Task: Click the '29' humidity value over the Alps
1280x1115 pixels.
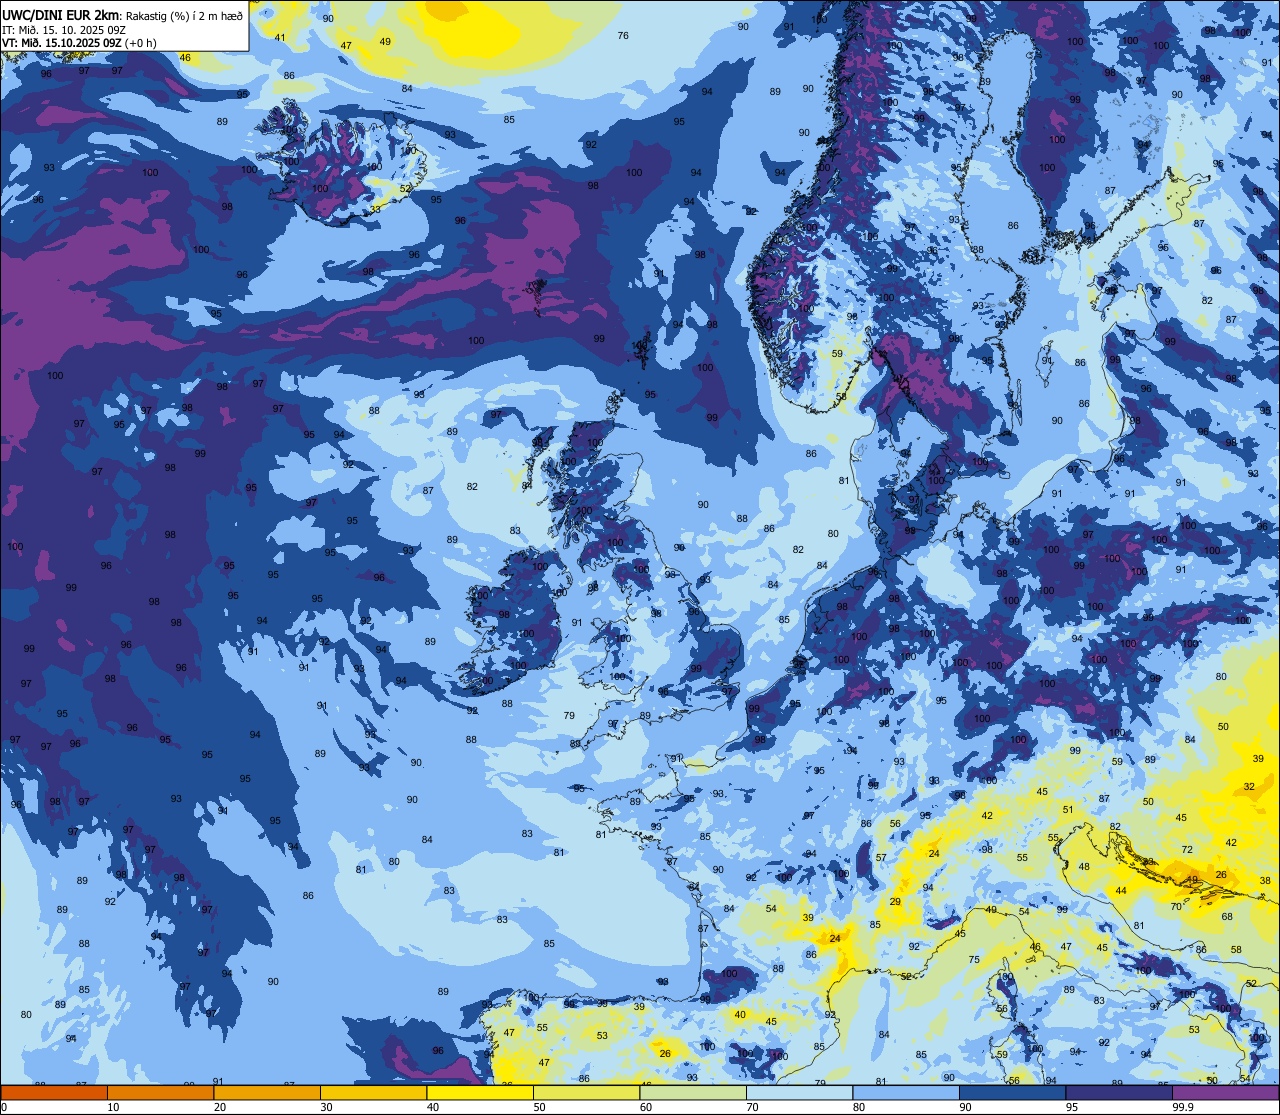Action: pyautogui.click(x=895, y=901)
